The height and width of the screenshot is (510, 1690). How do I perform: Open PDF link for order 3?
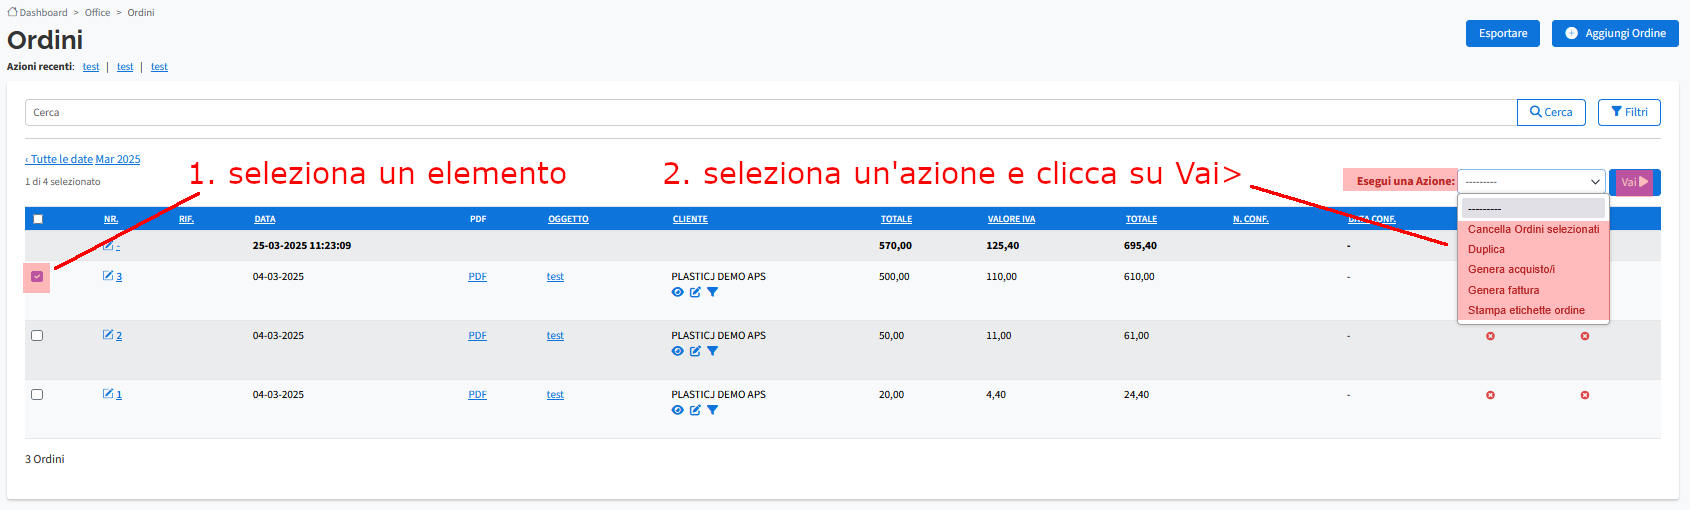[x=477, y=277]
